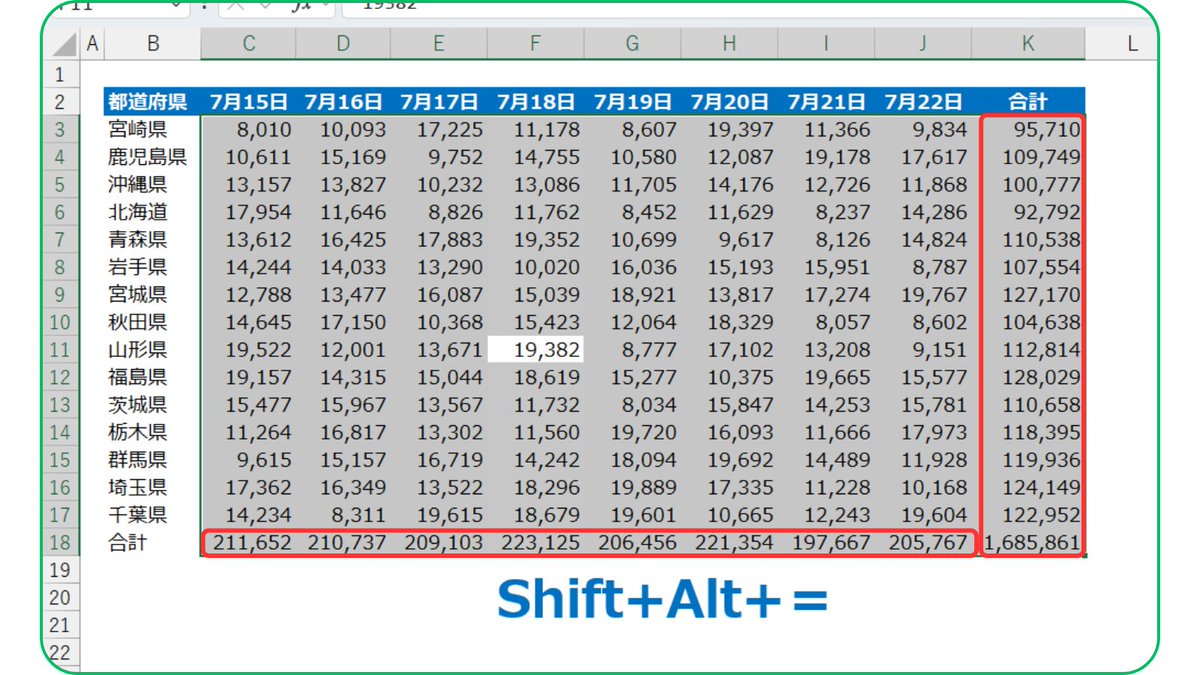
Task: Click the 都道府県 header cell
Action: pyautogui.click(x=153, y=102)
